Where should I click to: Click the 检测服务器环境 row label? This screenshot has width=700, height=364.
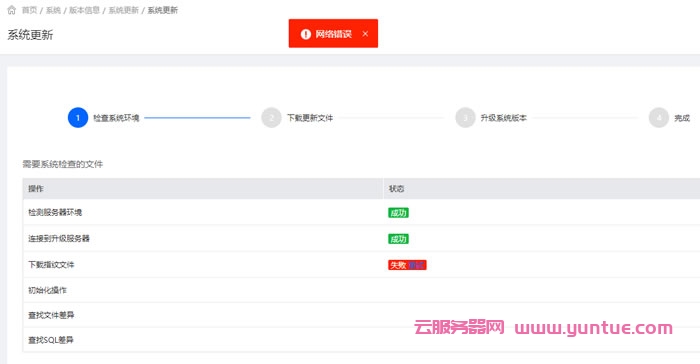55,212
